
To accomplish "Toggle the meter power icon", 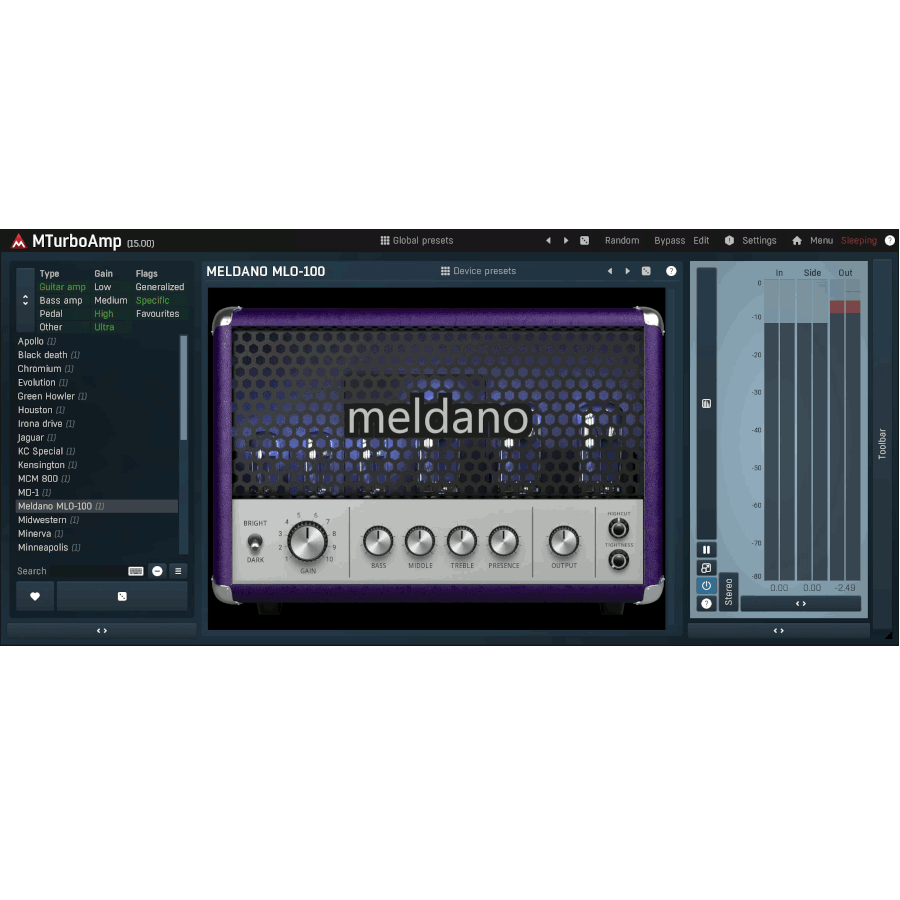I will (x=707, y=585).
